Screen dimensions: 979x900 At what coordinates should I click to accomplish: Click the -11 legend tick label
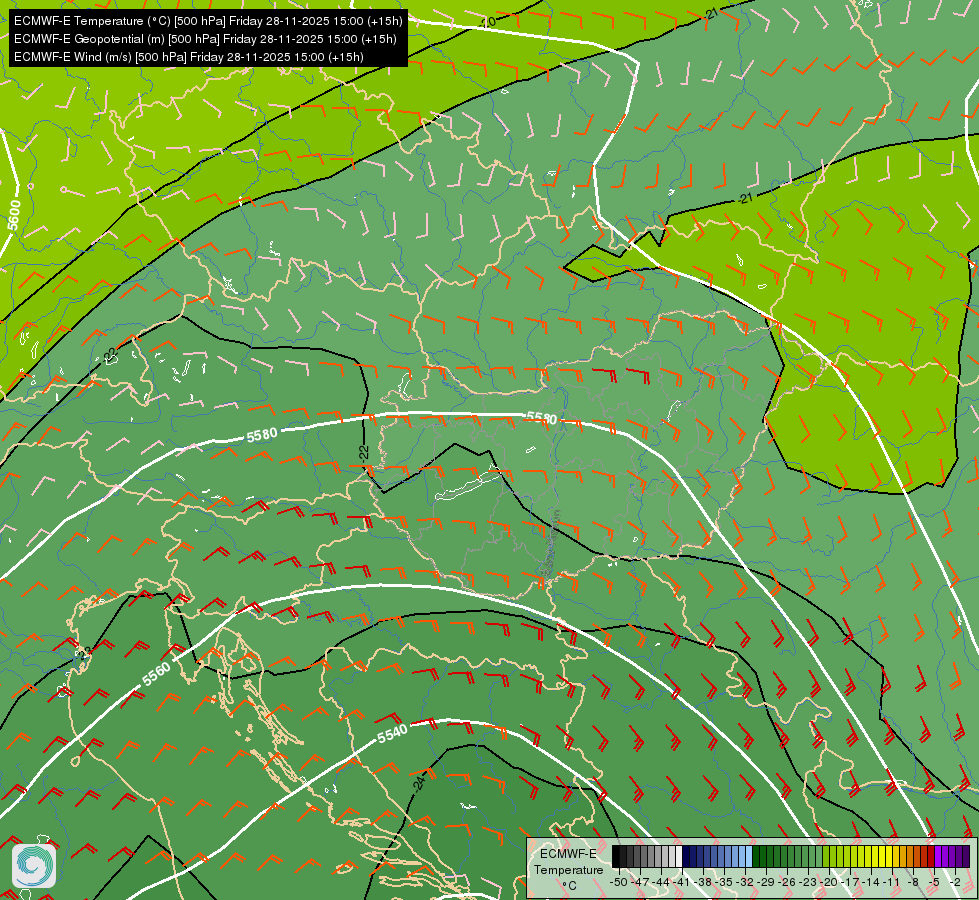click(892, 882)
